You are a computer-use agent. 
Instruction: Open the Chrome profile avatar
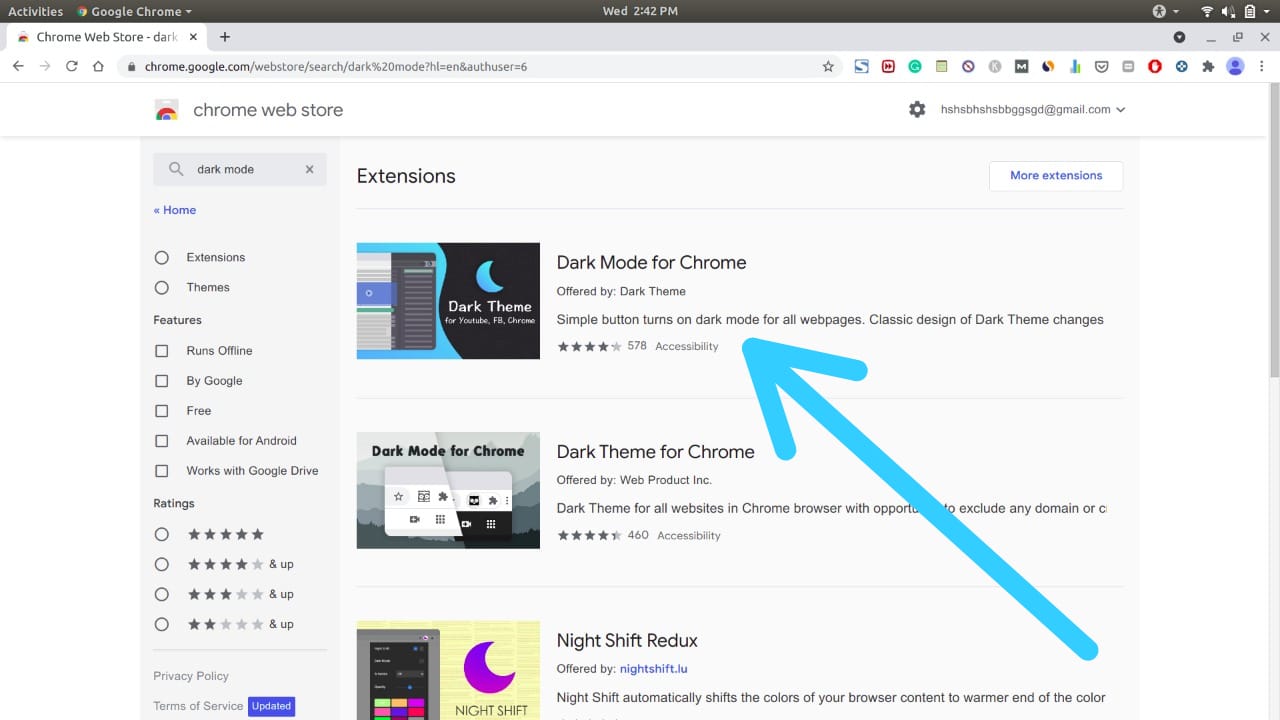click(x=1235, y=66)
